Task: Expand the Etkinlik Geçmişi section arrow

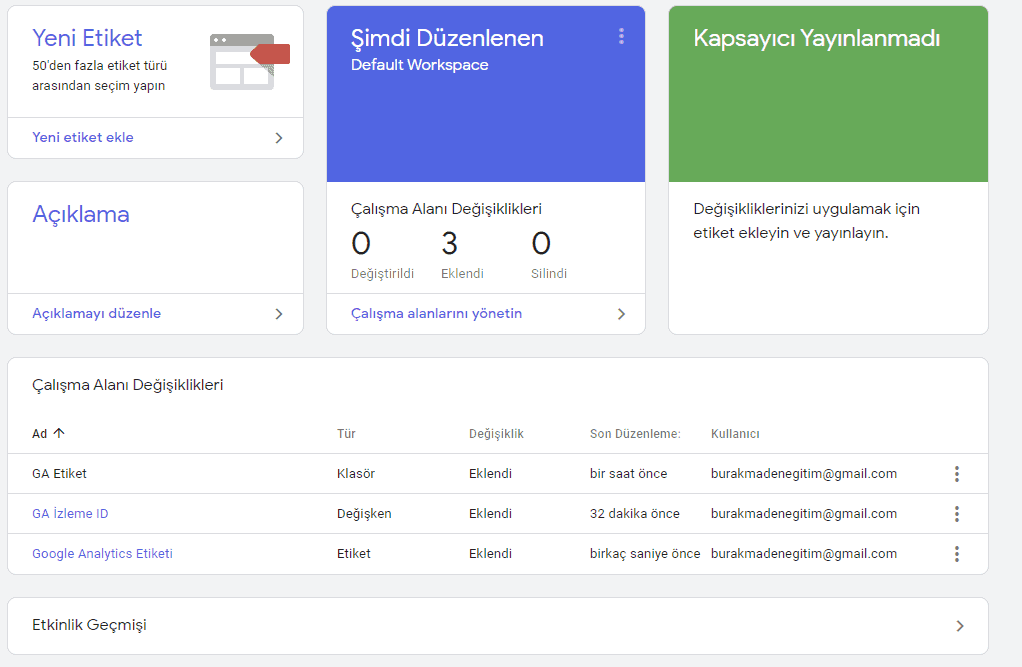Action: pos(960,626)
